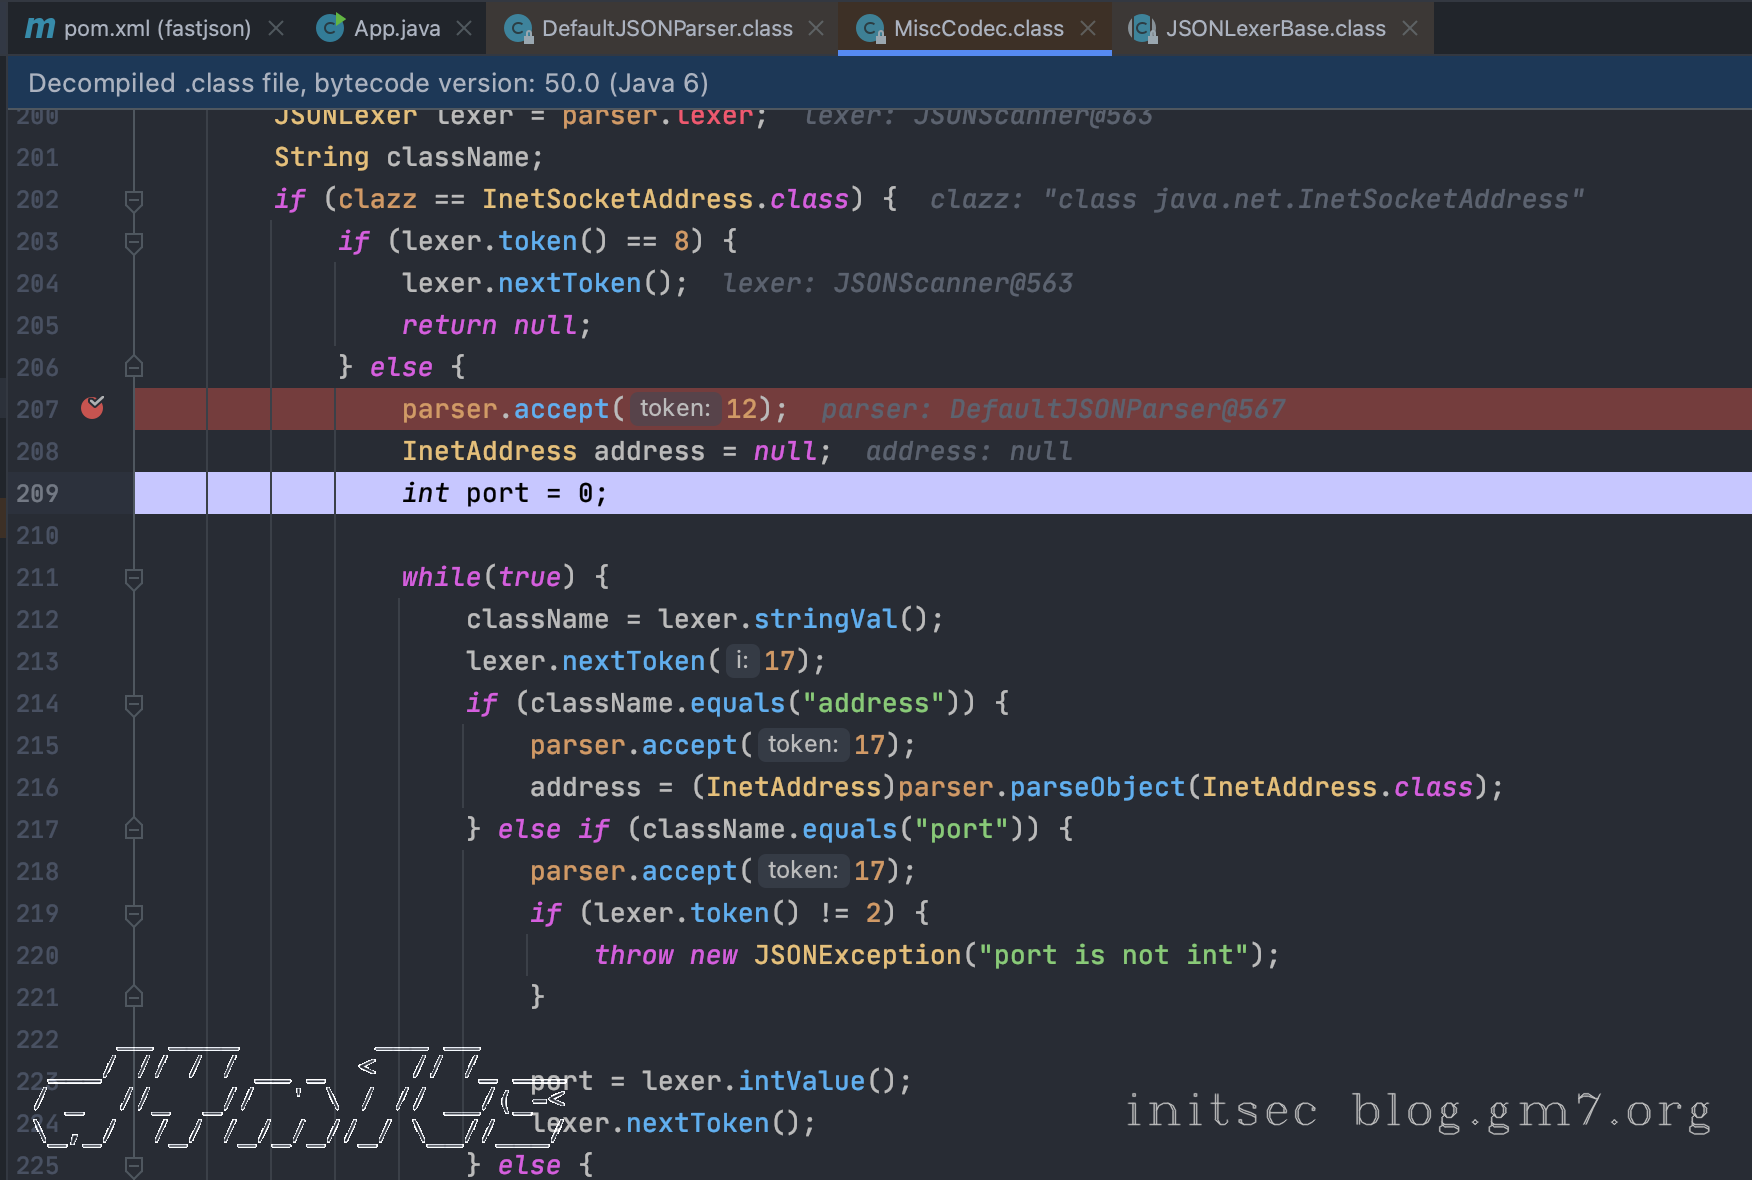Click the inline token hint on line 207
The width and height of the screenshot is (1752, 1180).
coord(675,408)
